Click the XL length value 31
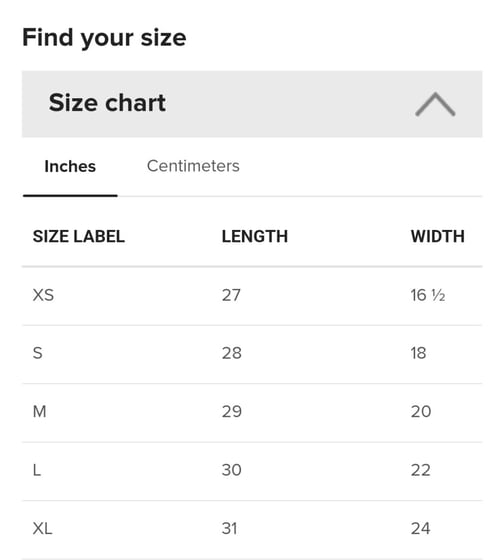The width and height of the screenshot is (503, 560). [x=229, y=529]
